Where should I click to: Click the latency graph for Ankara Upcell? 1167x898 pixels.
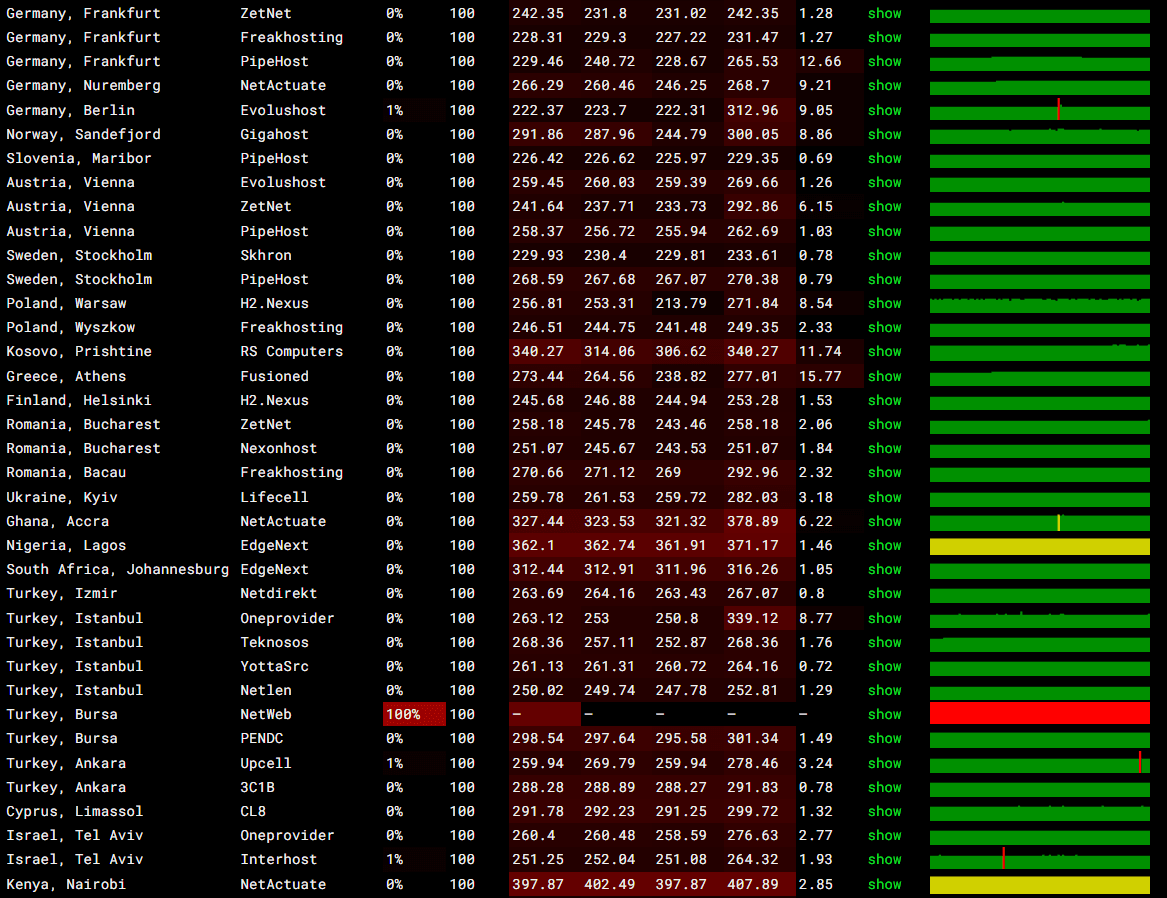[1040, 763]
